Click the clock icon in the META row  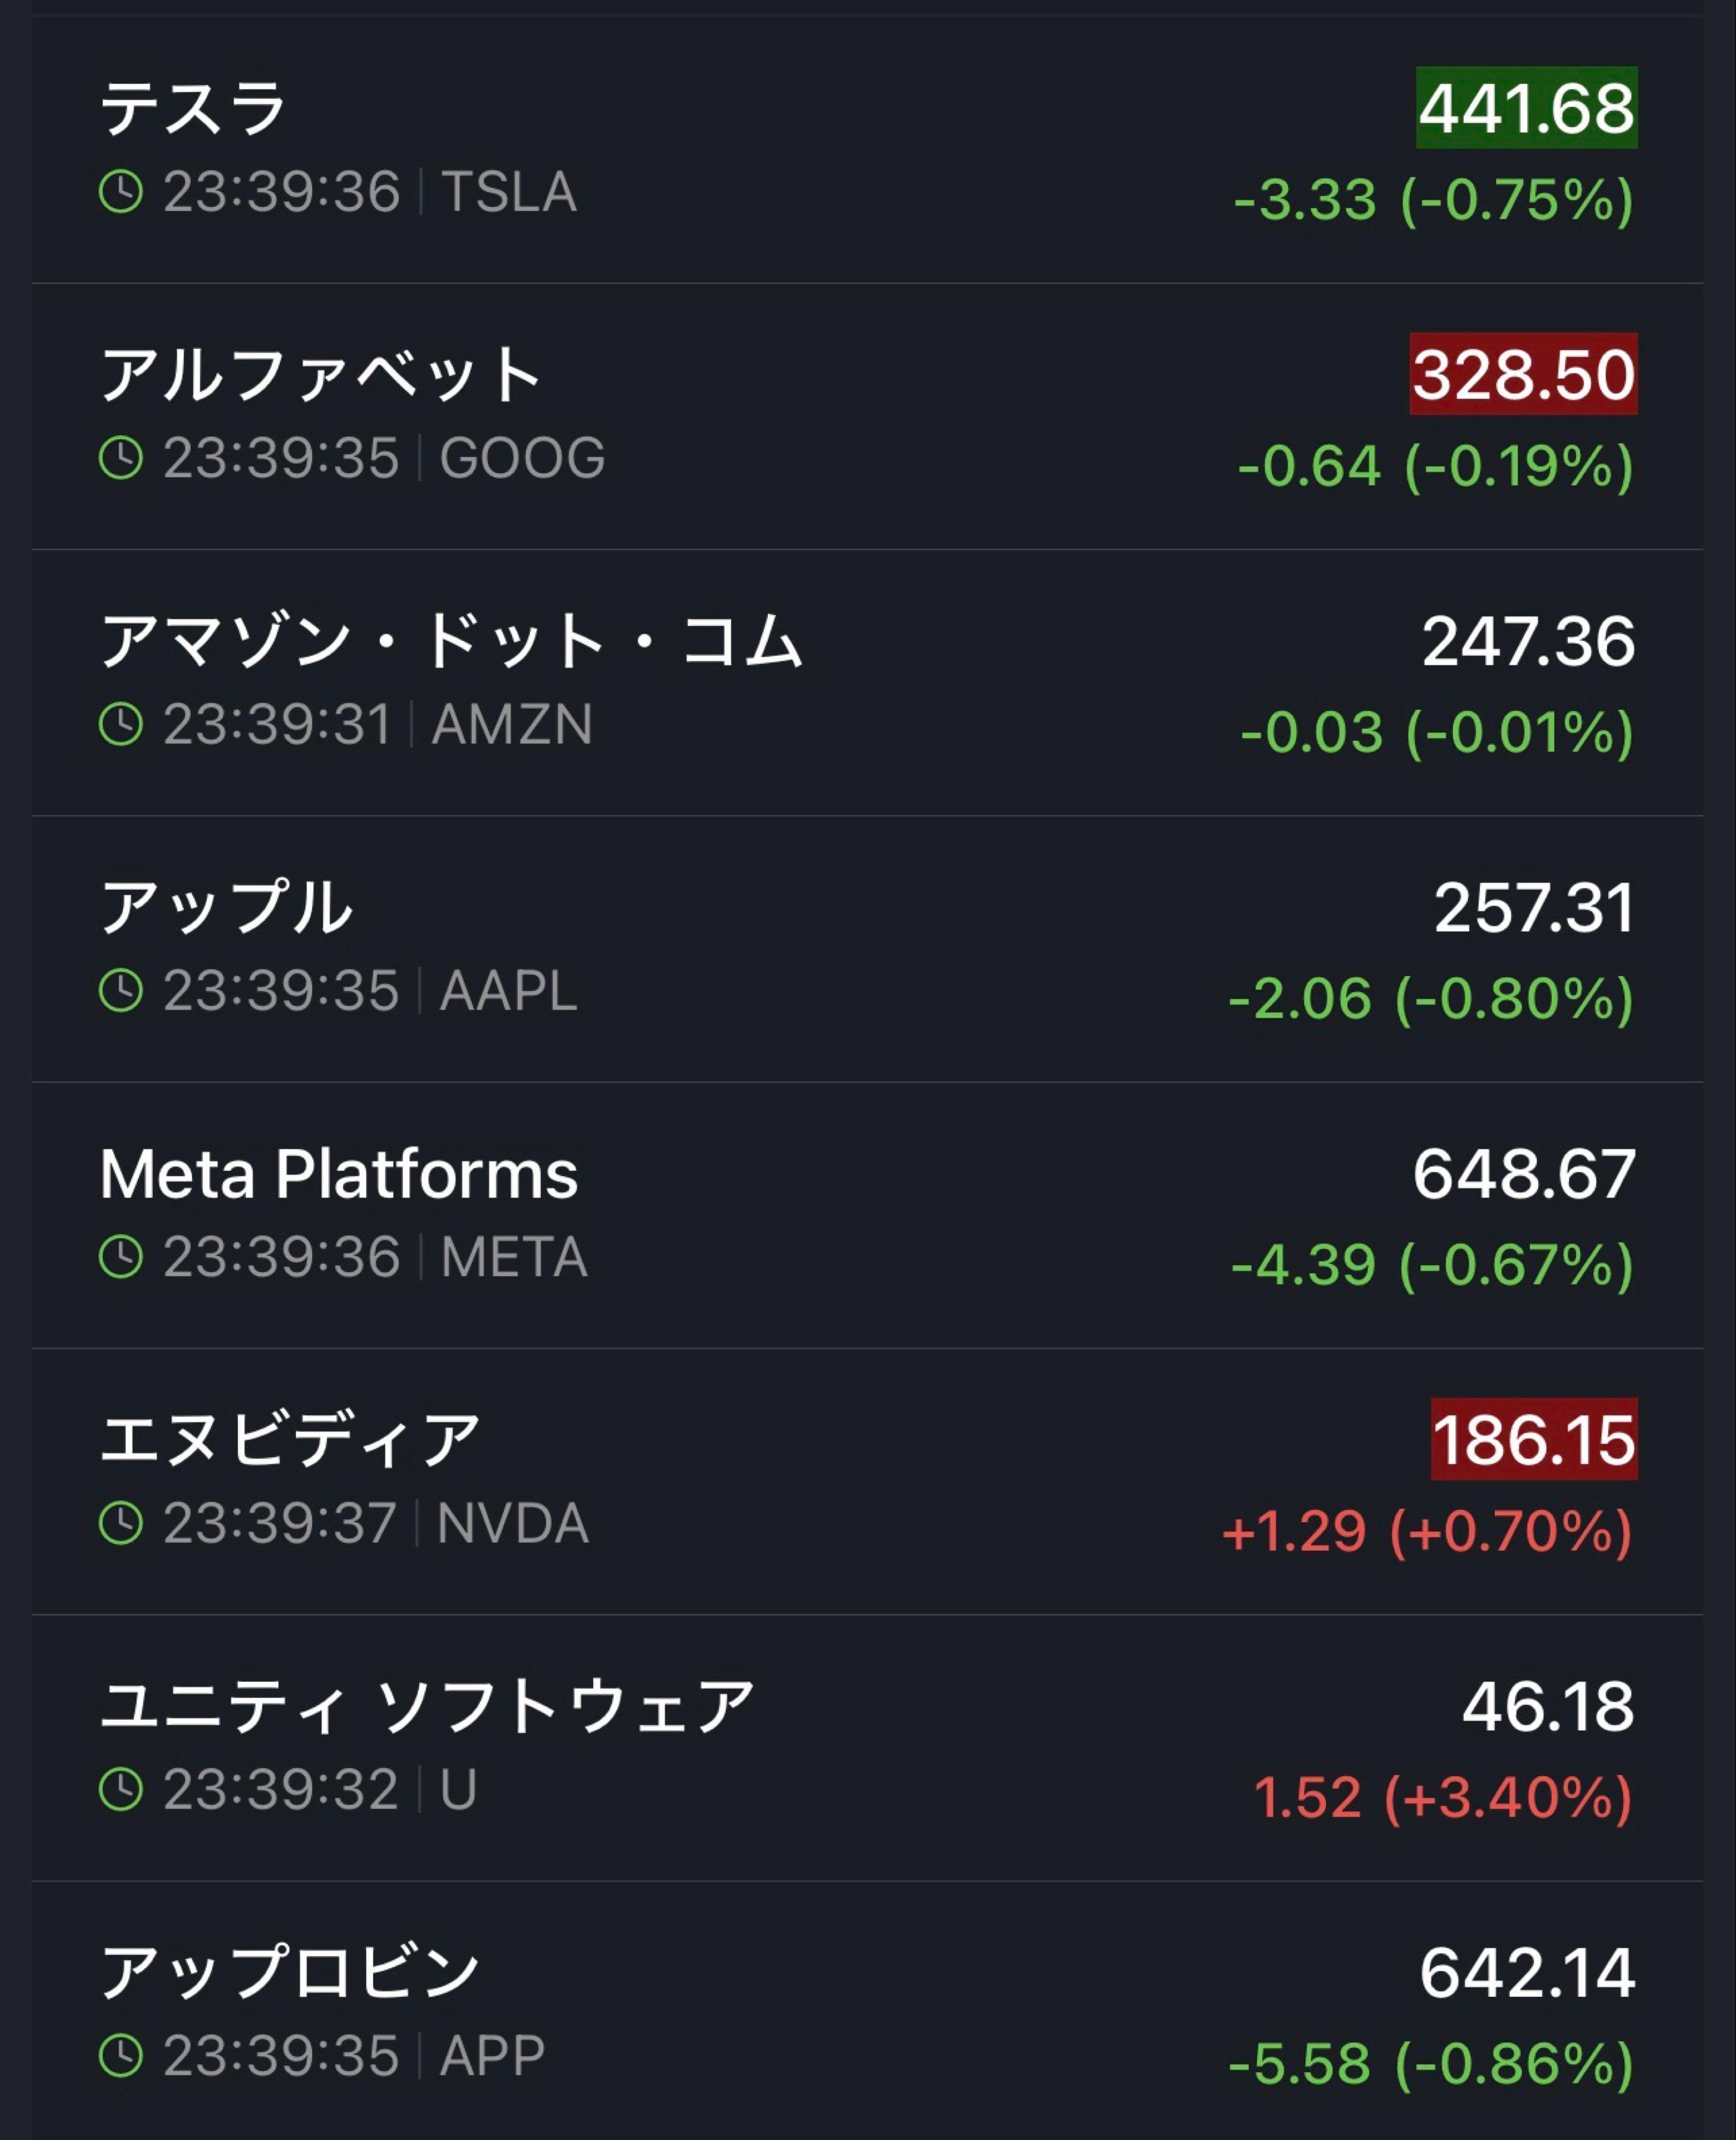tap(121, 1257)
